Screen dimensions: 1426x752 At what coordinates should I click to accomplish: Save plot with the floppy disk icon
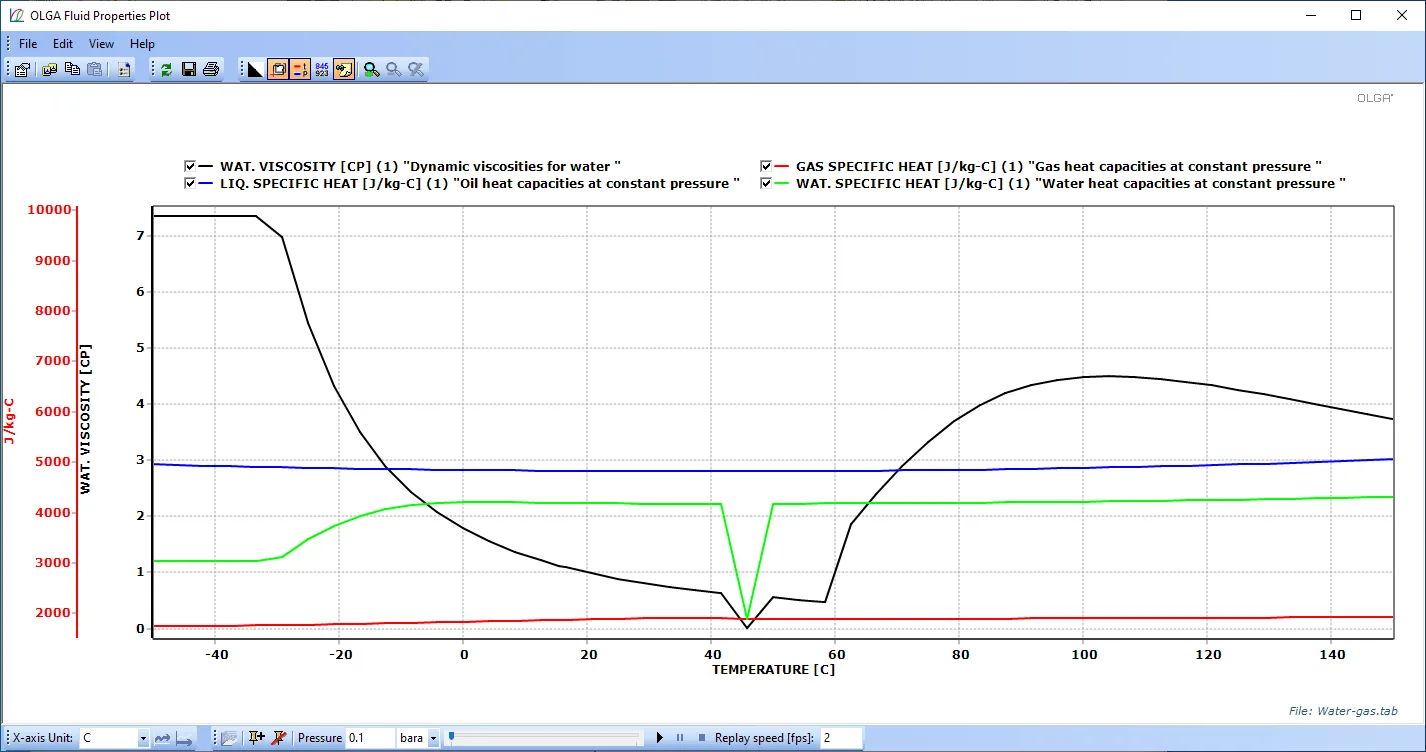[189, 69]
